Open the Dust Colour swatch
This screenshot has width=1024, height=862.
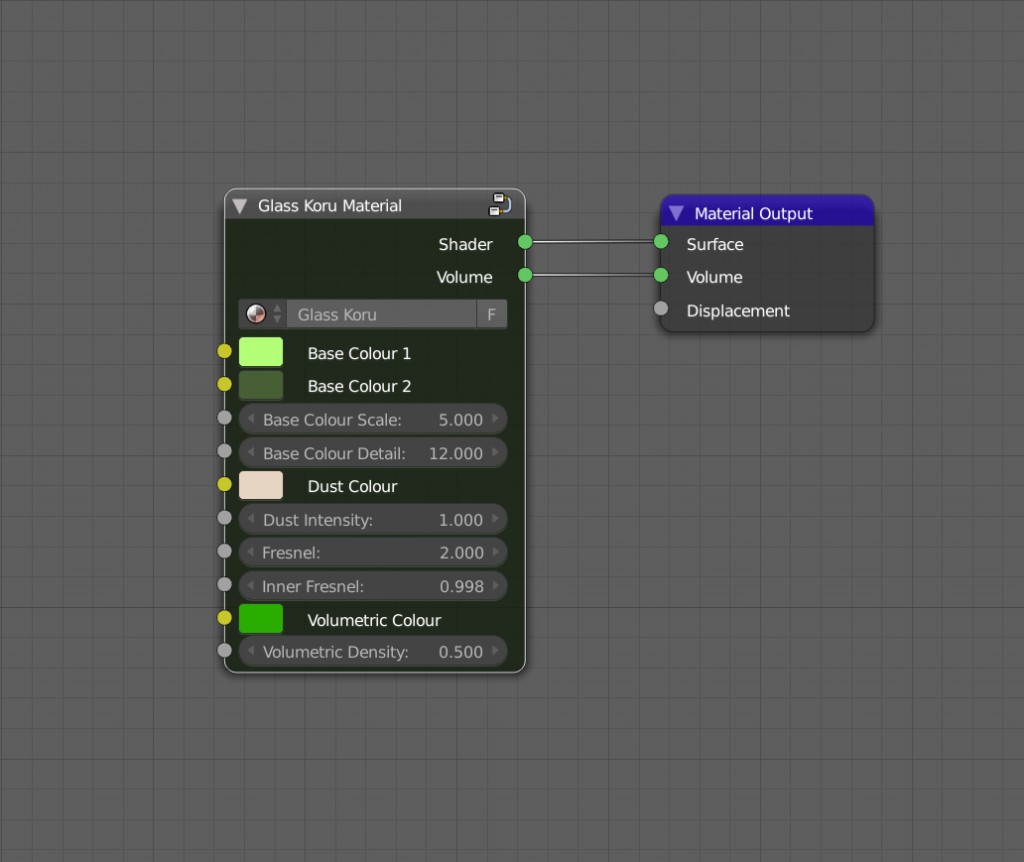tap(259, 485)
